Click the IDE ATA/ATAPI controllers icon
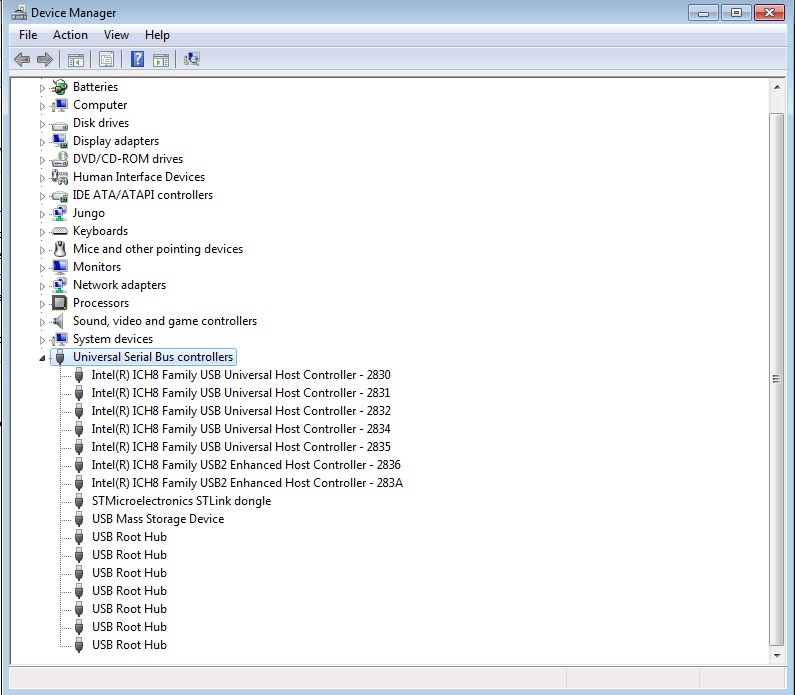Screen dimensions: 795x695 point(59,196)
